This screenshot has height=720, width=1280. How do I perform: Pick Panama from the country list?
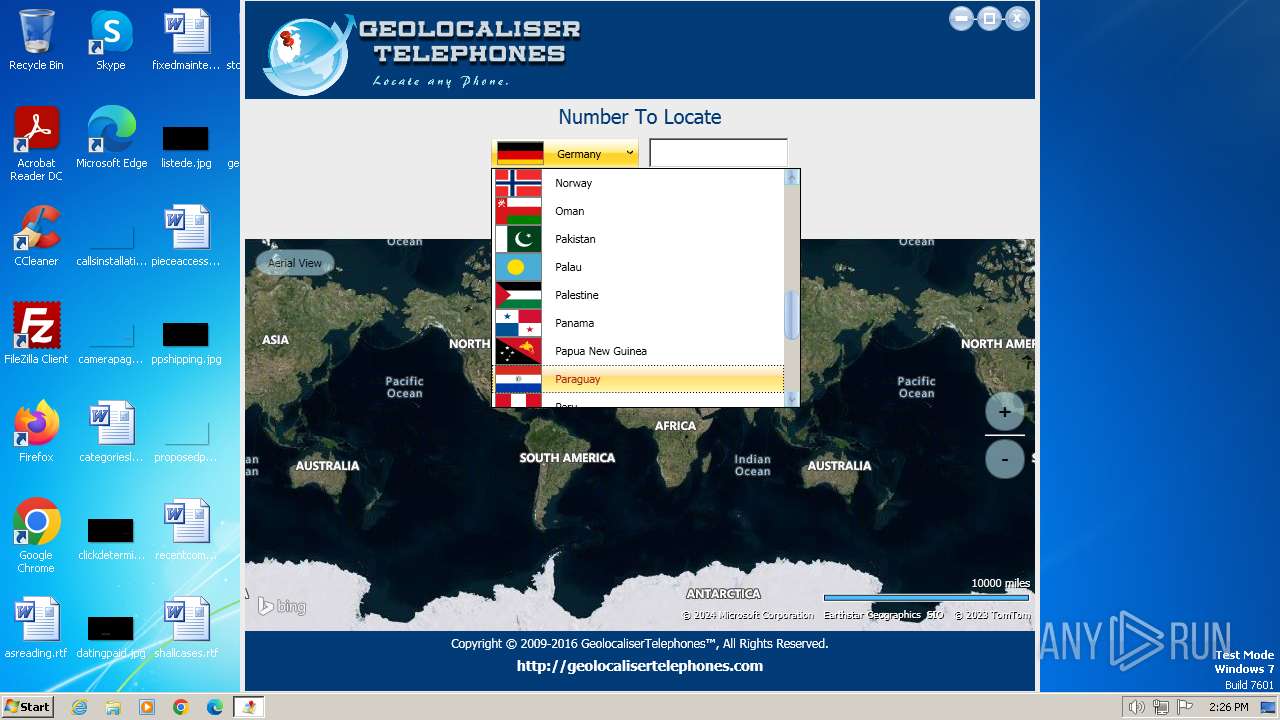[639, 323]
